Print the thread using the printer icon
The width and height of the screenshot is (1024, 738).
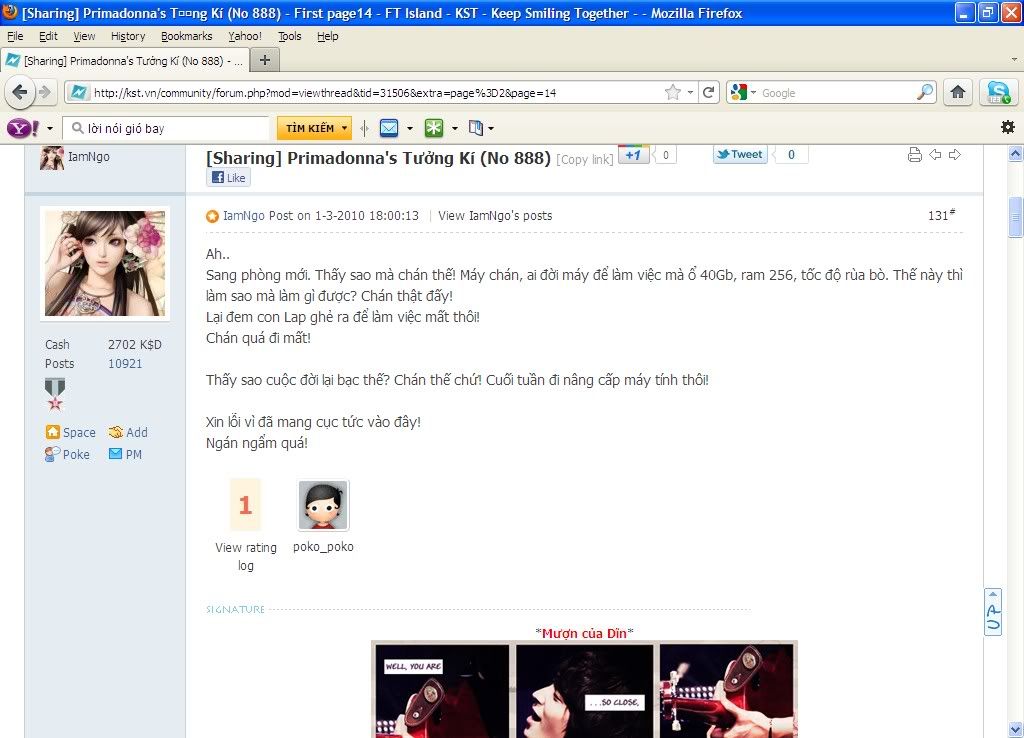tap(914, 155)
